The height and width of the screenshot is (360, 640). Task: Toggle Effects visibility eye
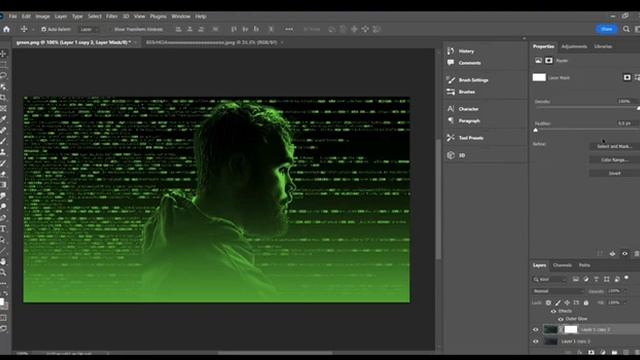[553, 311]
